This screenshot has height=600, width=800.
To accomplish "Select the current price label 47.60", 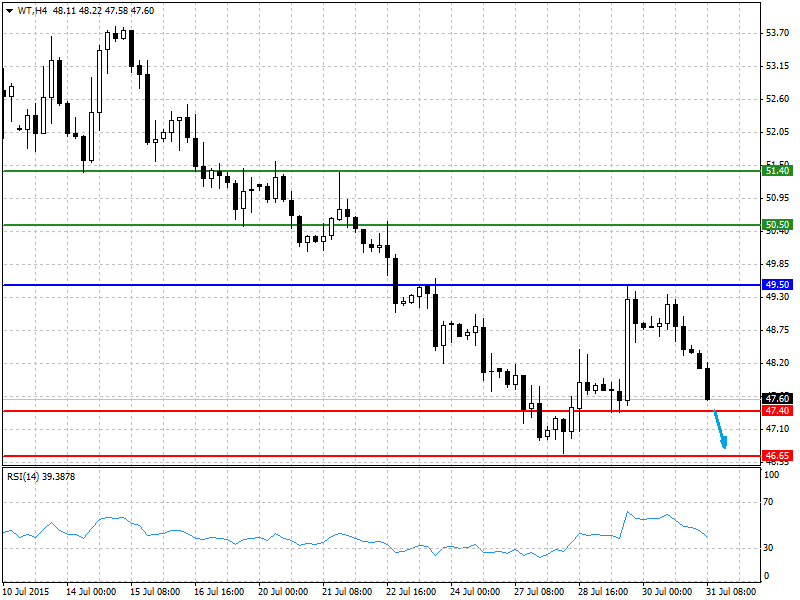I will [x=777, y=398].
